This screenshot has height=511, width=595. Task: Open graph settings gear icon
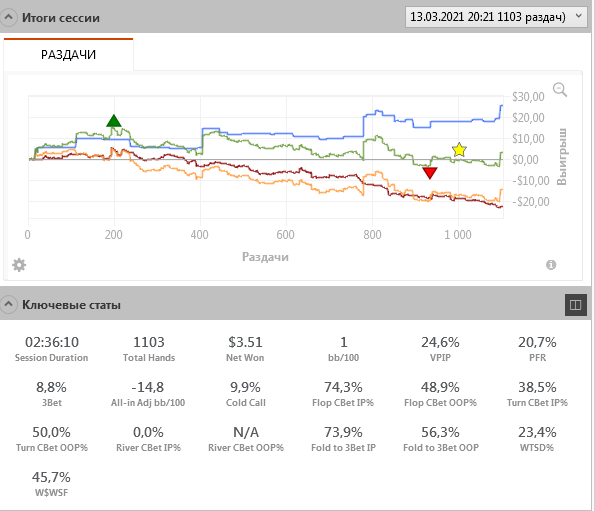tap(19, 265)
